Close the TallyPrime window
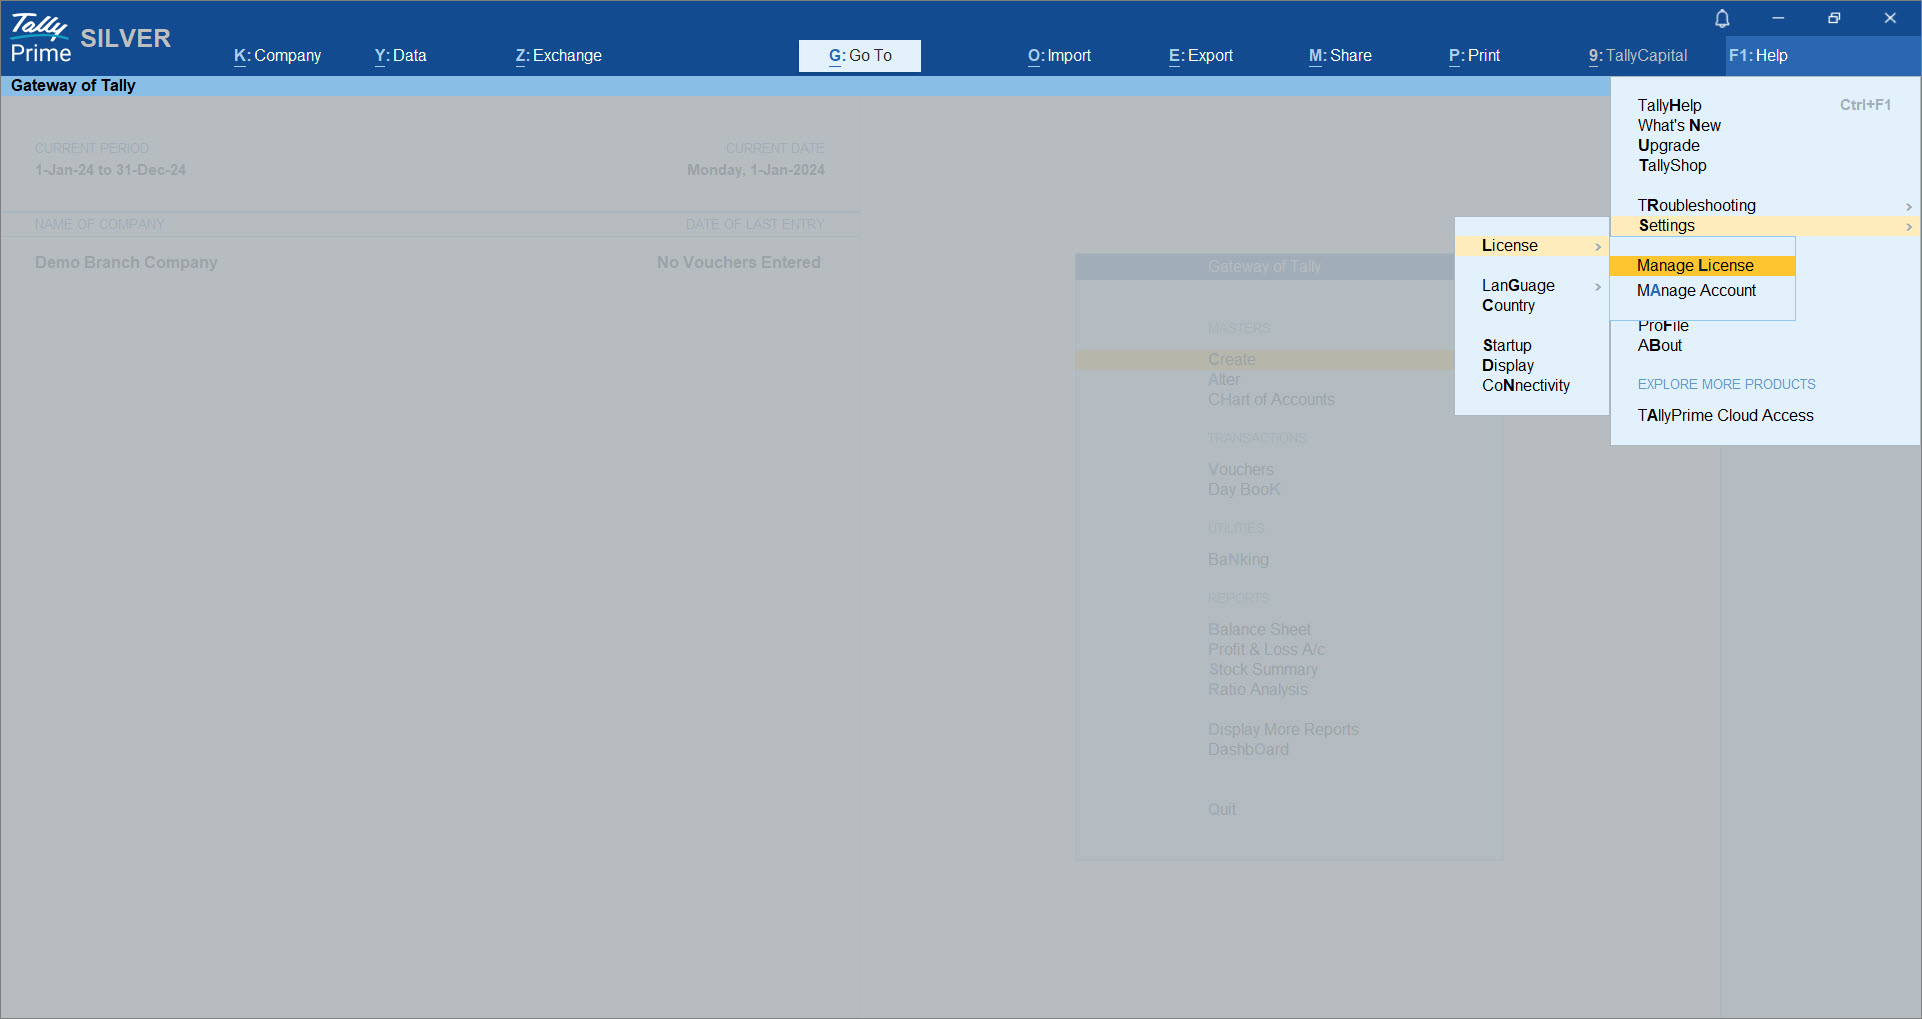 1890,18
